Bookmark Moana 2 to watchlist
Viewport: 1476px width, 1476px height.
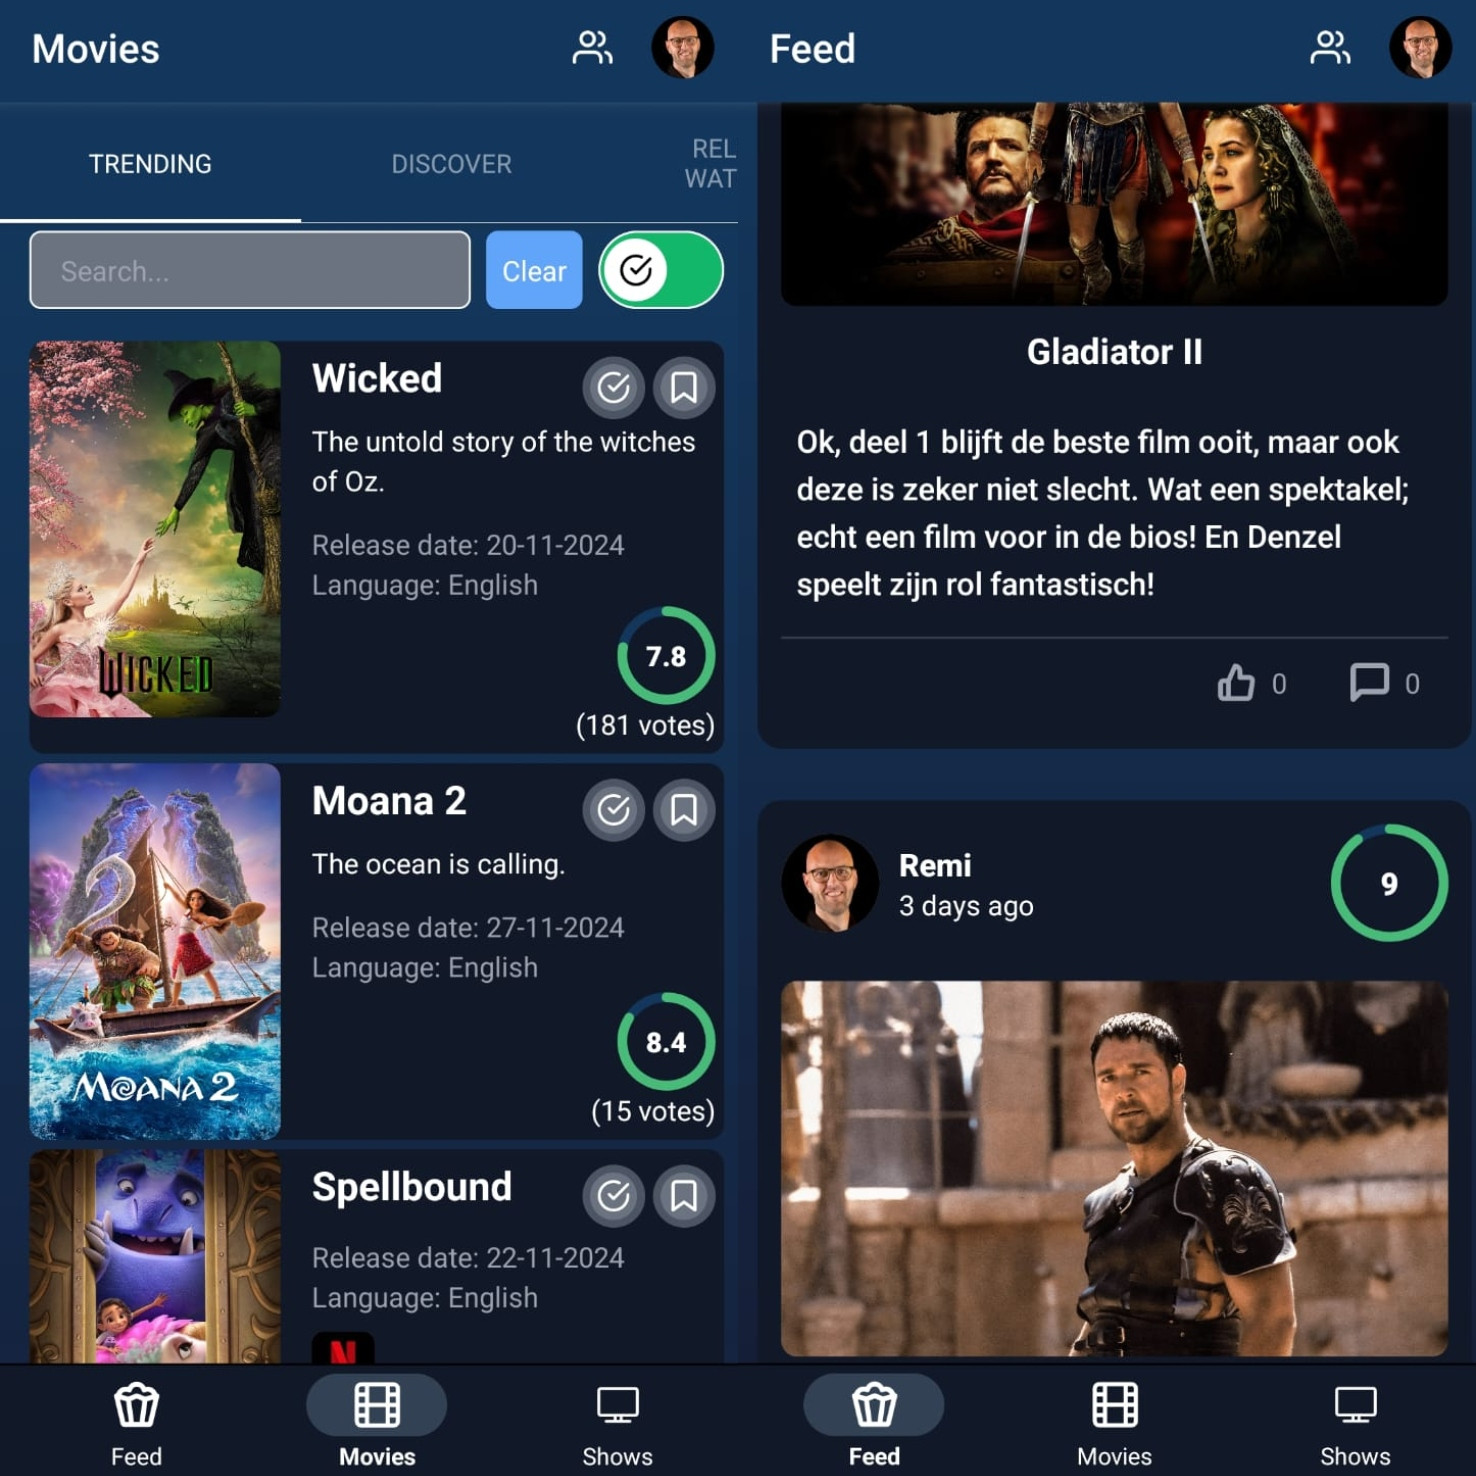tap(684, 809)
